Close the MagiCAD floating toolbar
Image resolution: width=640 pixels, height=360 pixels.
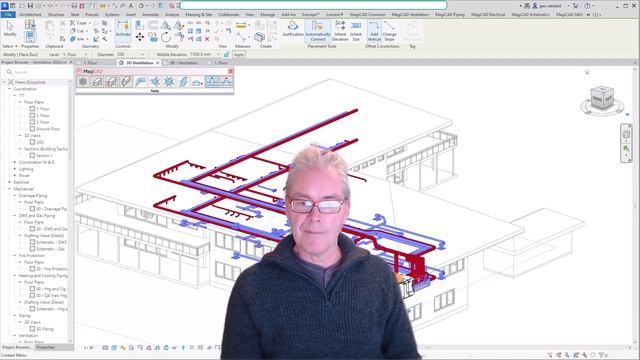tap(231, 71)
